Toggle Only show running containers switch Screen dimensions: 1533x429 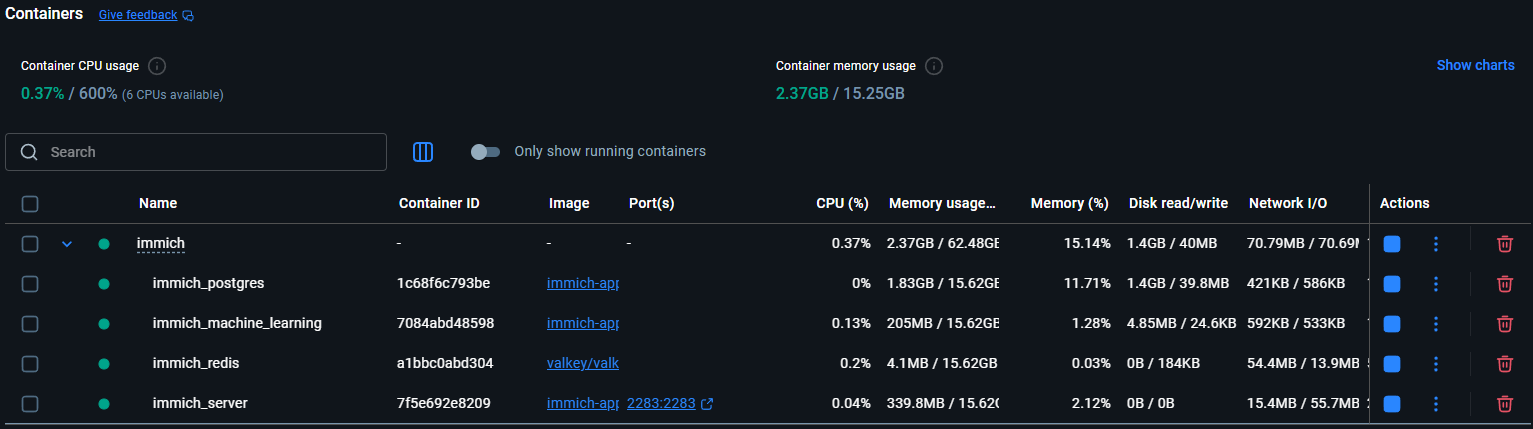[x=485, y=152]
